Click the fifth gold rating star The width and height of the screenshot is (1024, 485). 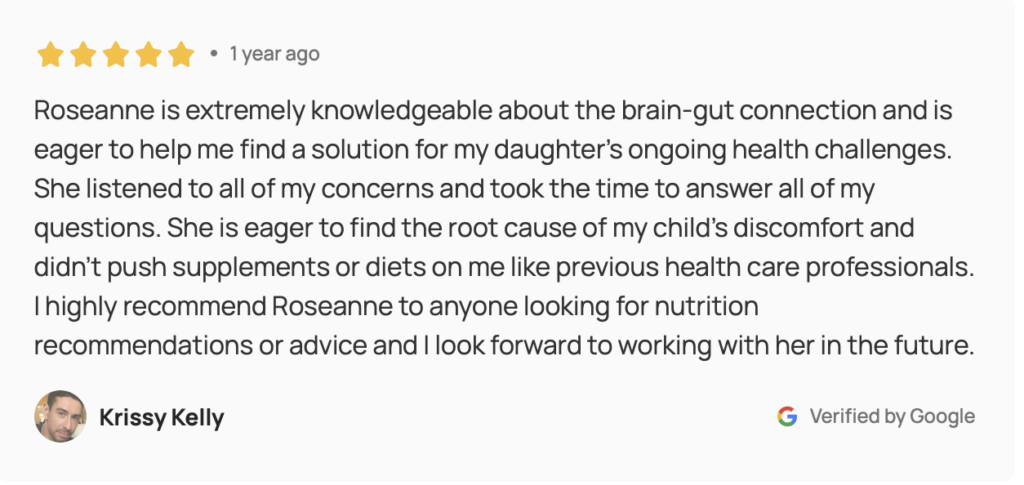point(180,54)
